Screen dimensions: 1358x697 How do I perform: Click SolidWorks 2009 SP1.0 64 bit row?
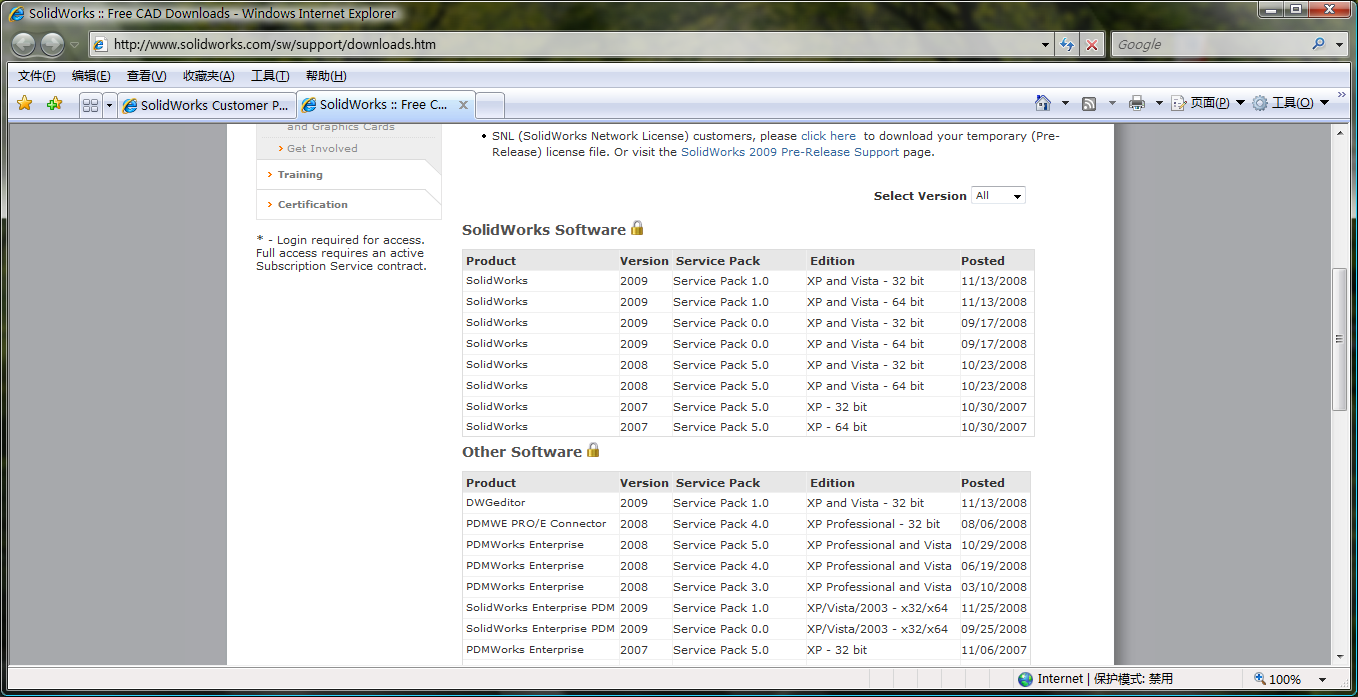coord(748,302)
